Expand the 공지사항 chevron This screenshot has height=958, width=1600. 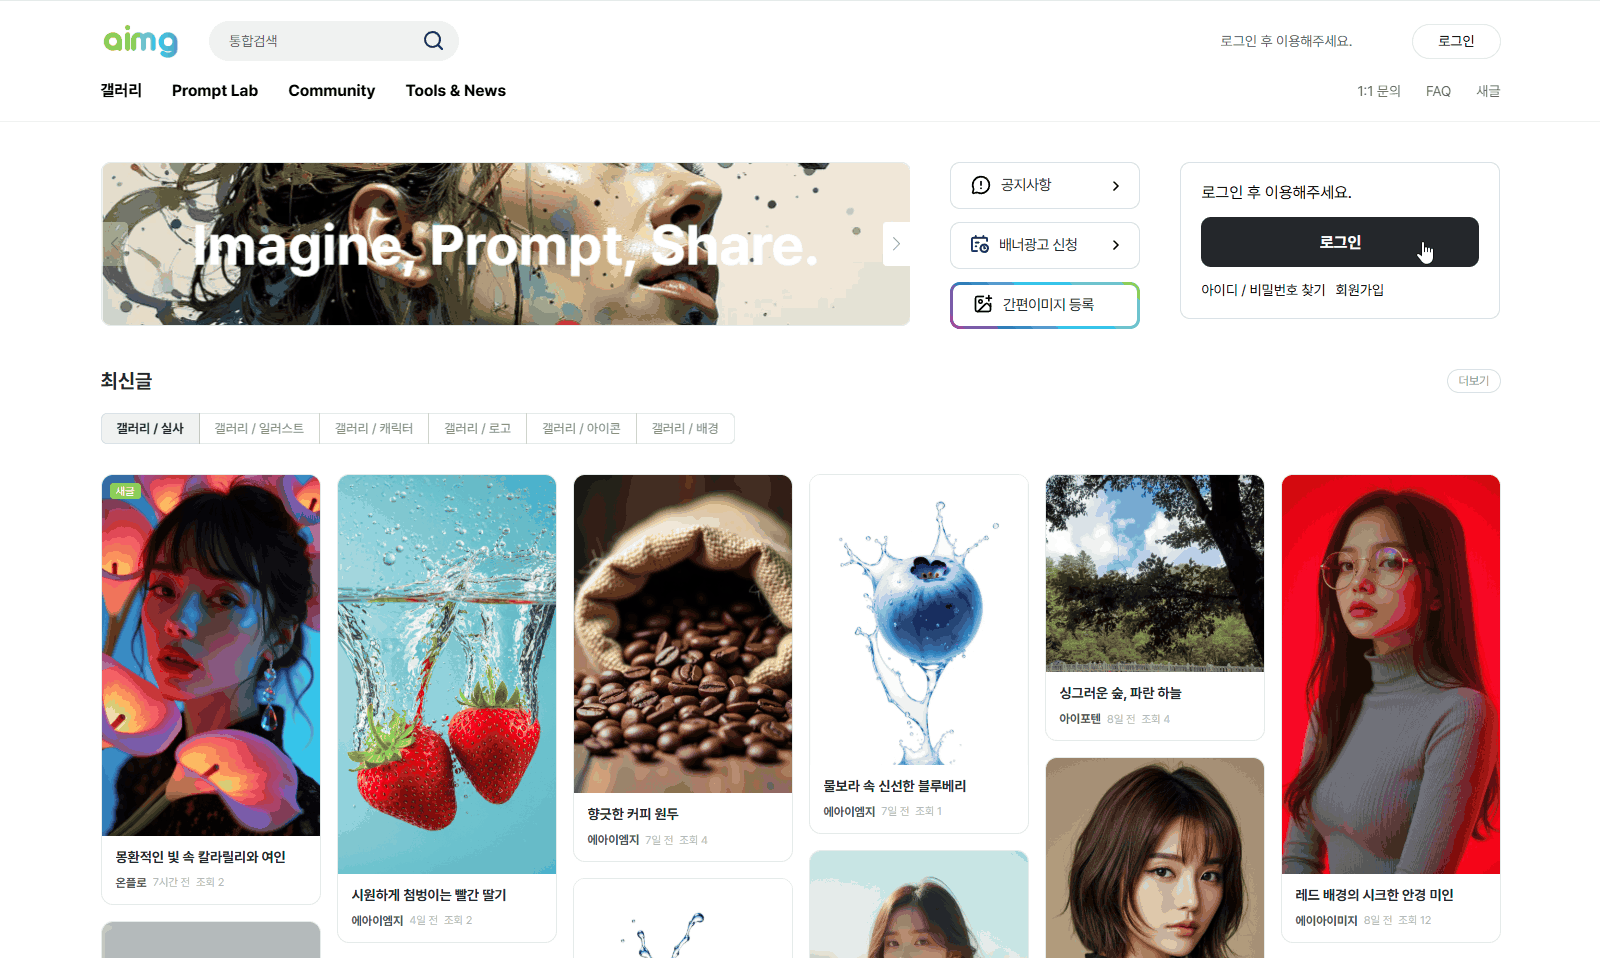pos(1116,186)
